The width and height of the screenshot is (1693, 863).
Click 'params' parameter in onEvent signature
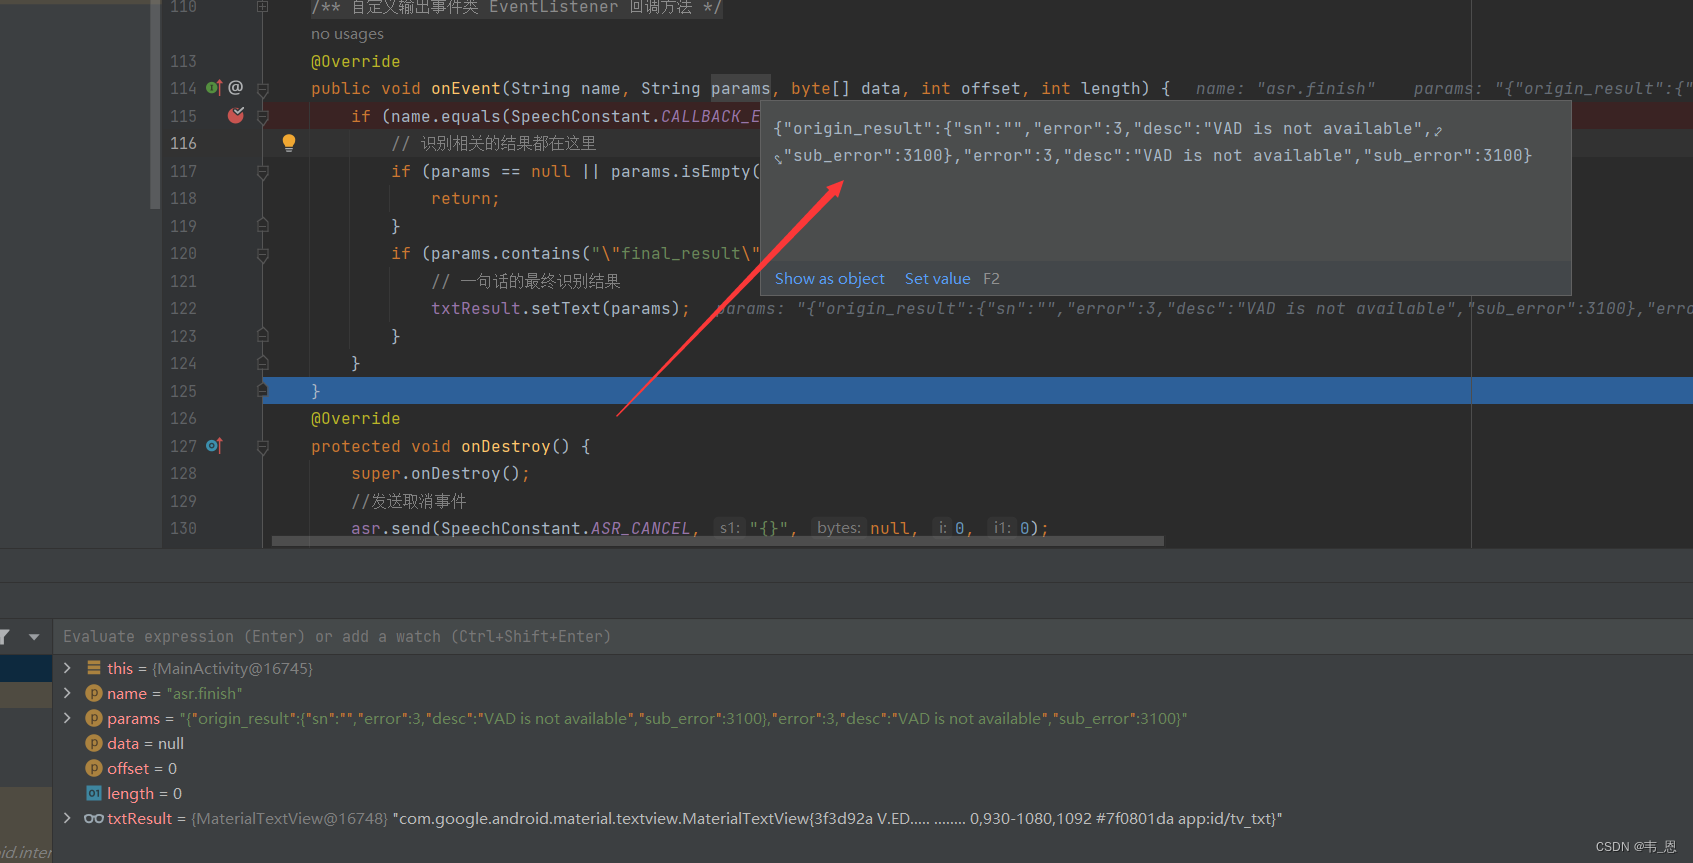(x=740, y=88)
